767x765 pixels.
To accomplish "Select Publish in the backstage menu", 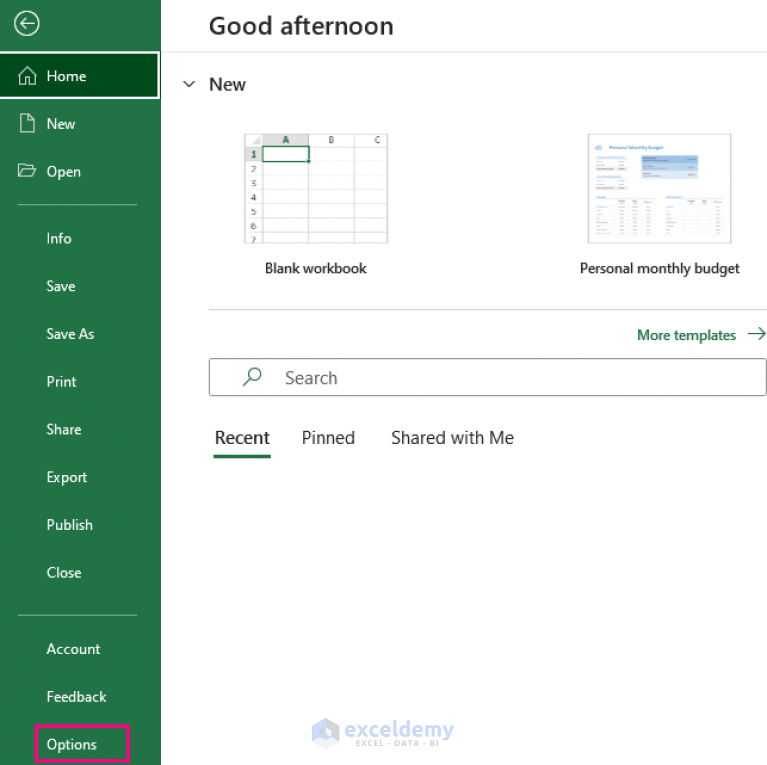I will [x=69, y=525].
